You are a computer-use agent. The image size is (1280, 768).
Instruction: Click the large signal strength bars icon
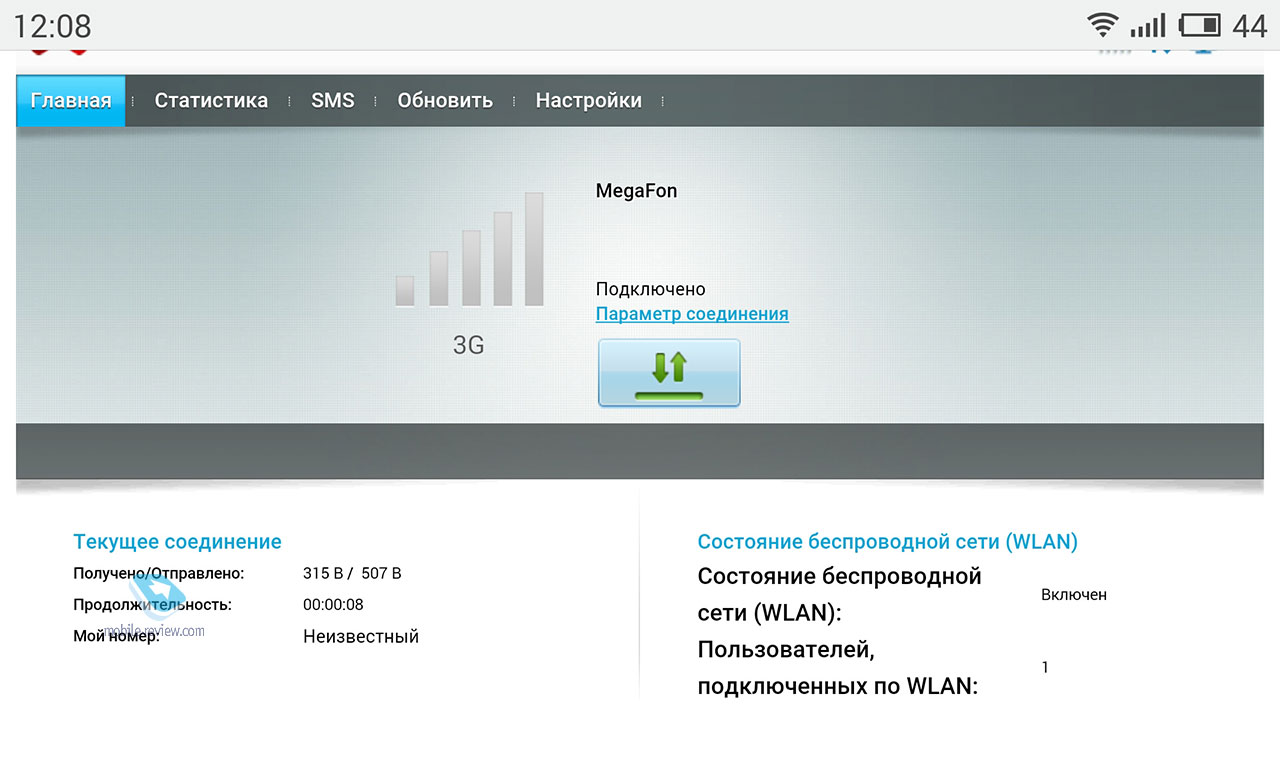click(469, 251)
